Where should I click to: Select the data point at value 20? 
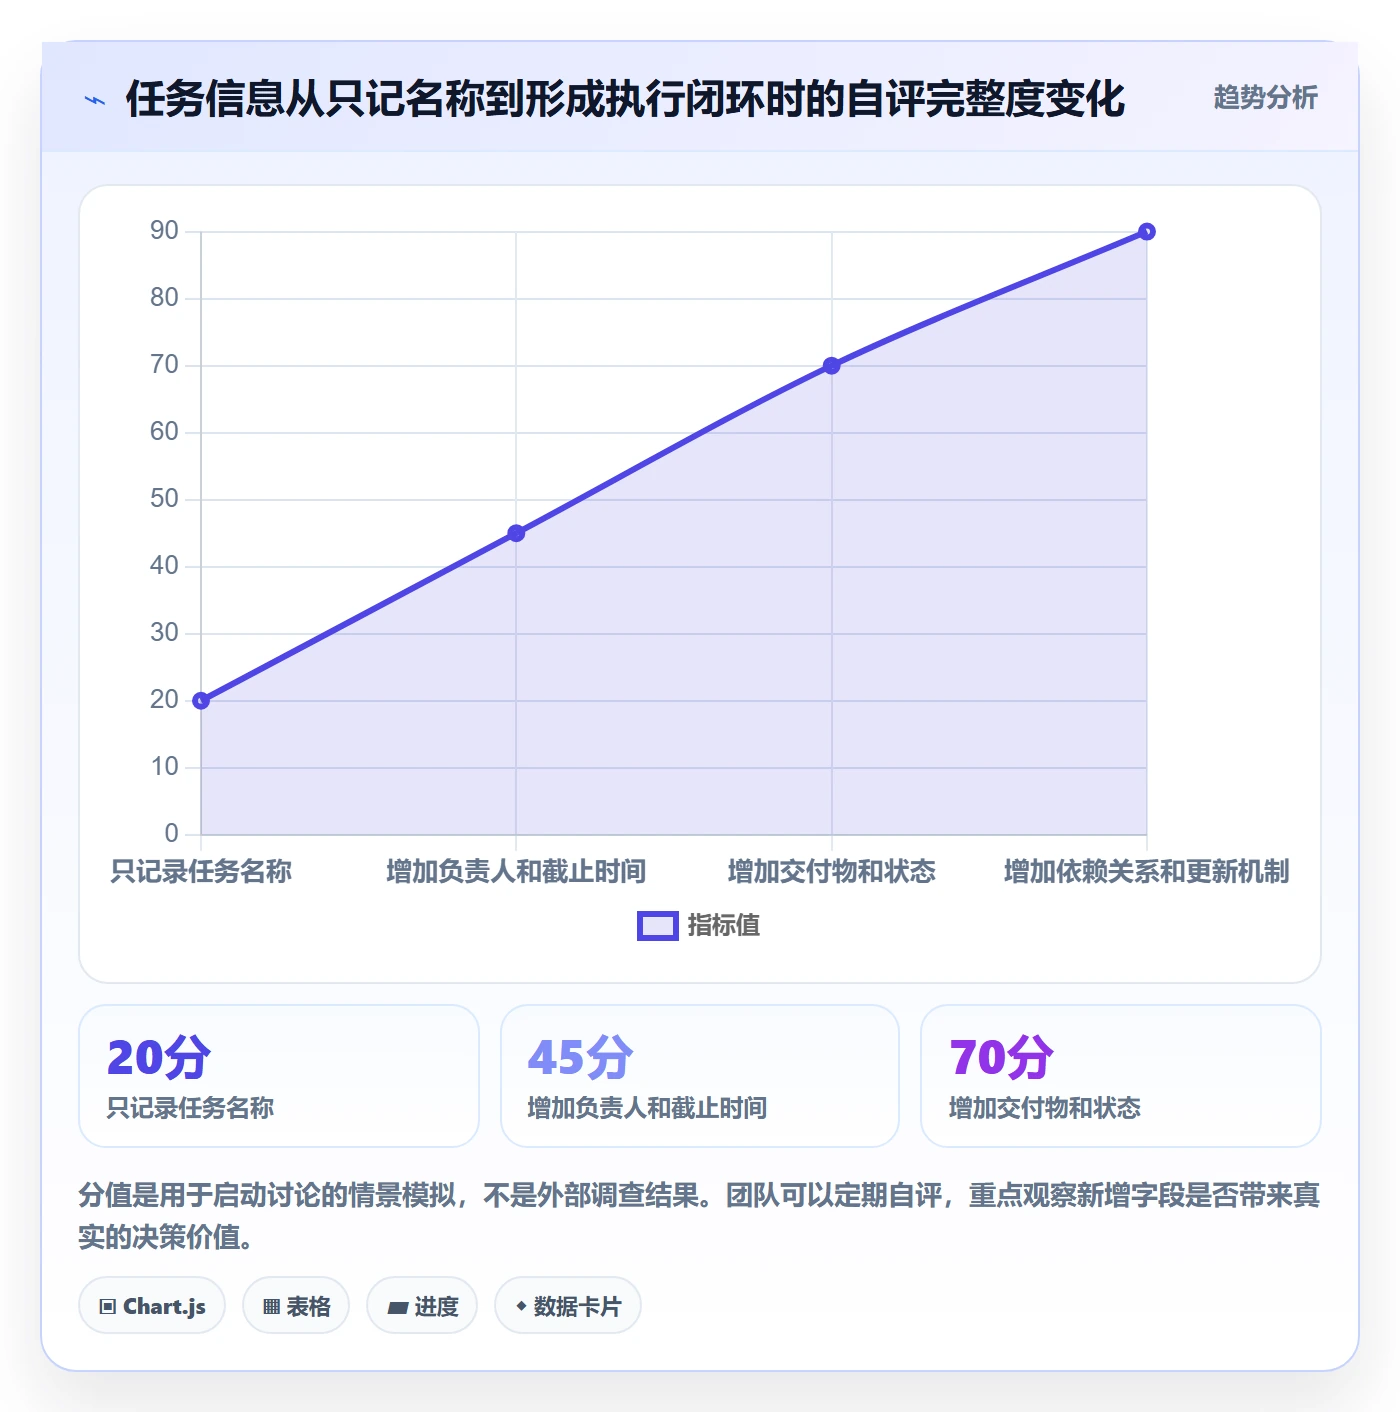click(201, 700)
